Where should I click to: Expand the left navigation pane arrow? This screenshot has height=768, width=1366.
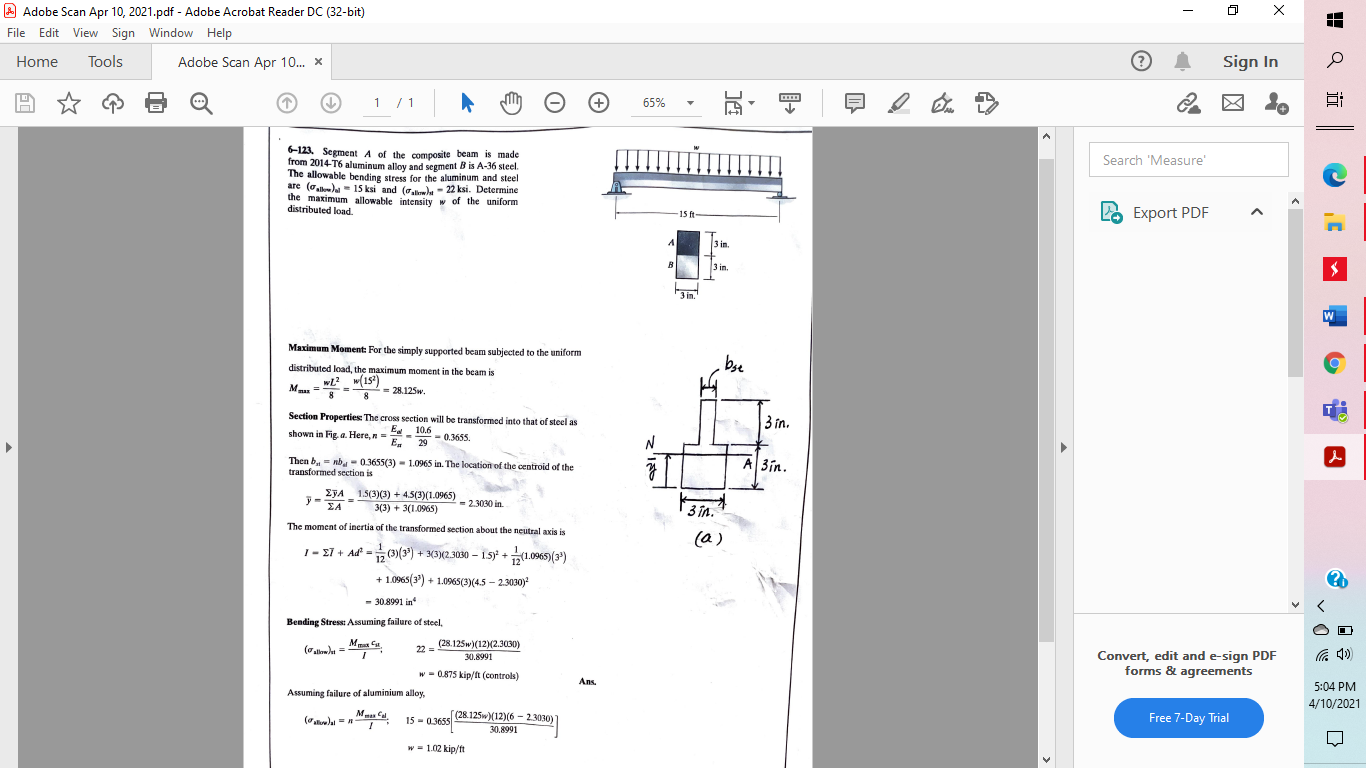tap(10, 448)
